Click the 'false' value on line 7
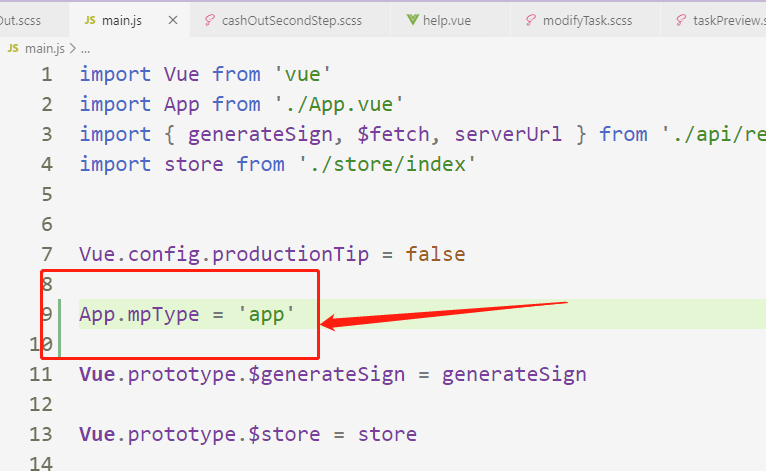The width and height of the screenshot is (766, 471). pos(435,254)
